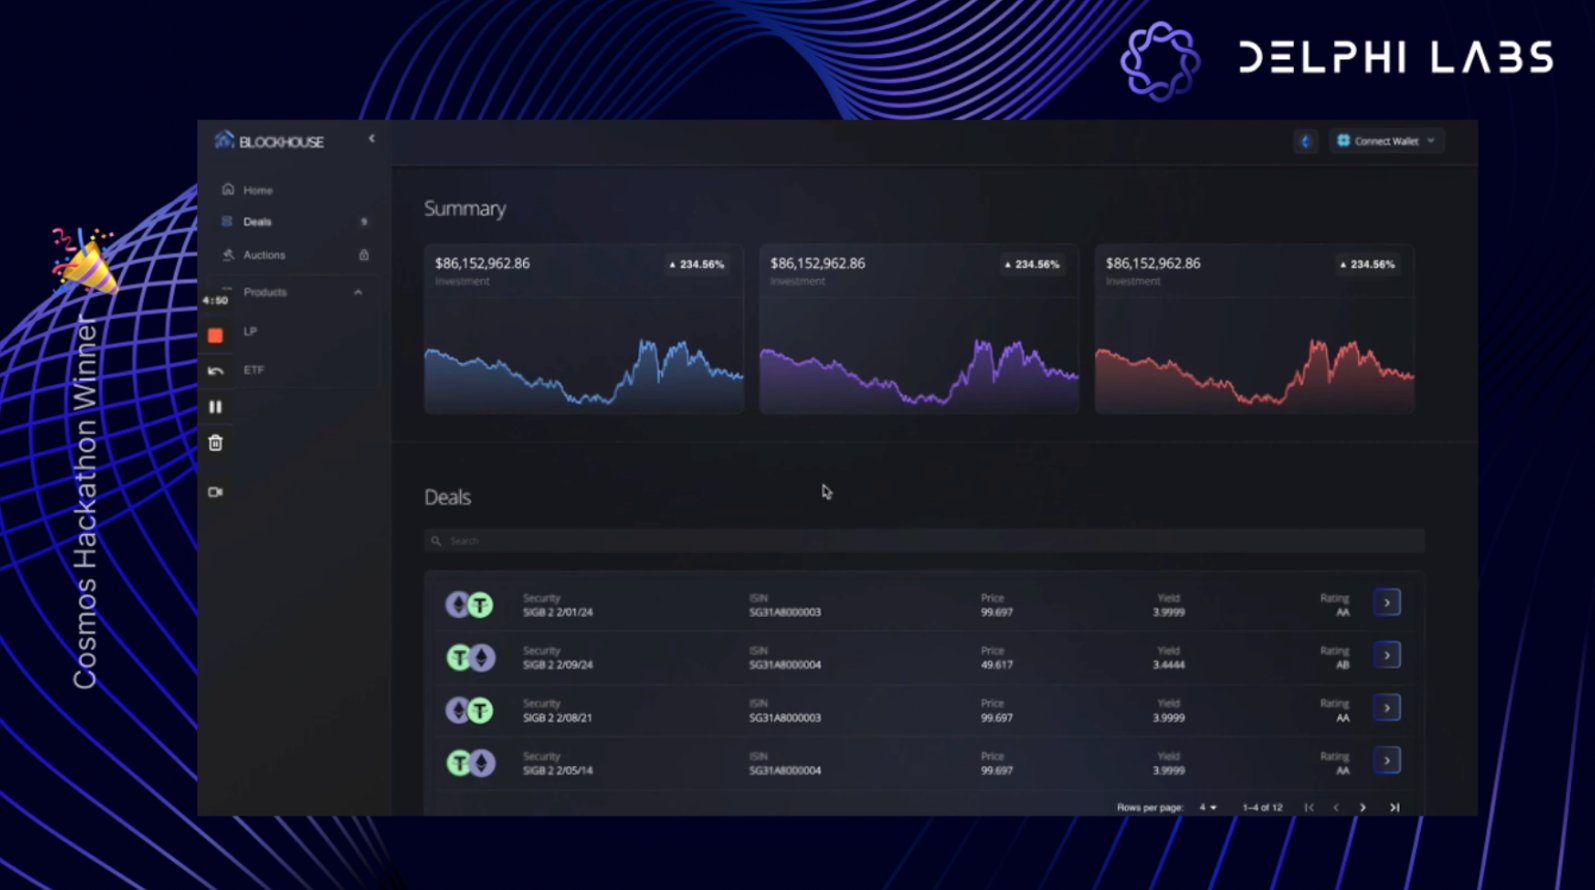
Task: Collapse the Products submenu
Action: click(x=358, y=292)
